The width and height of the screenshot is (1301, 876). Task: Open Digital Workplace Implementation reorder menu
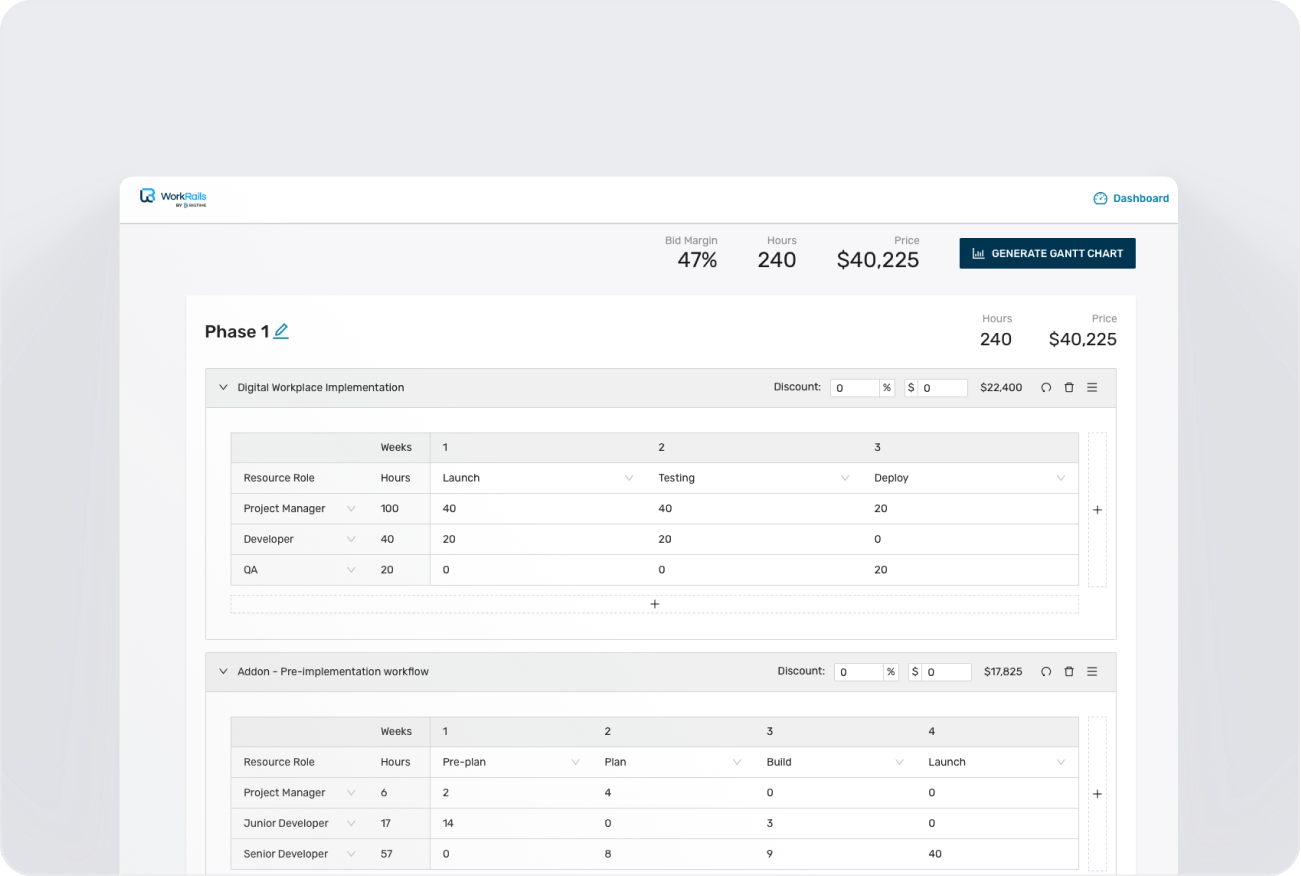(1092, 387)
